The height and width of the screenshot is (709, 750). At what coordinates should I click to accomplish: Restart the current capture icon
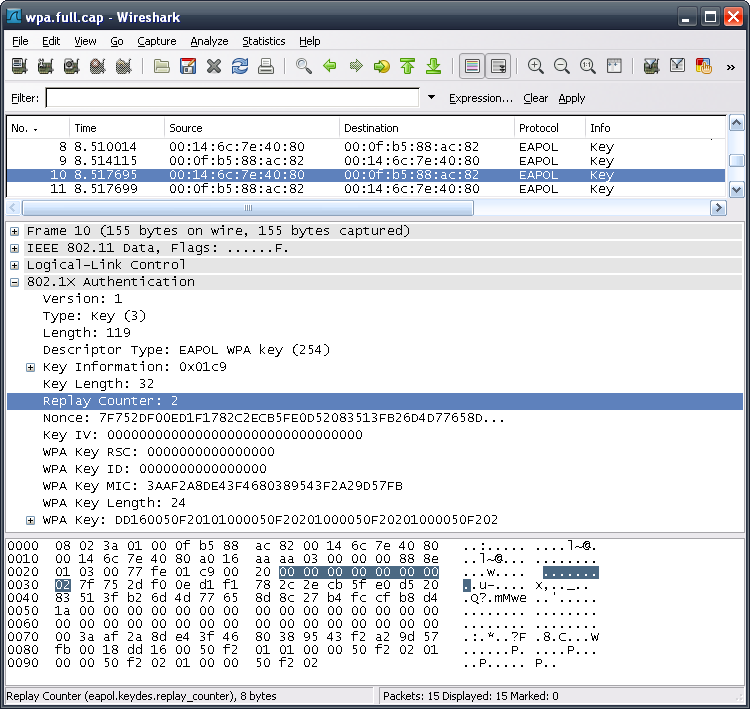[123, 66]
